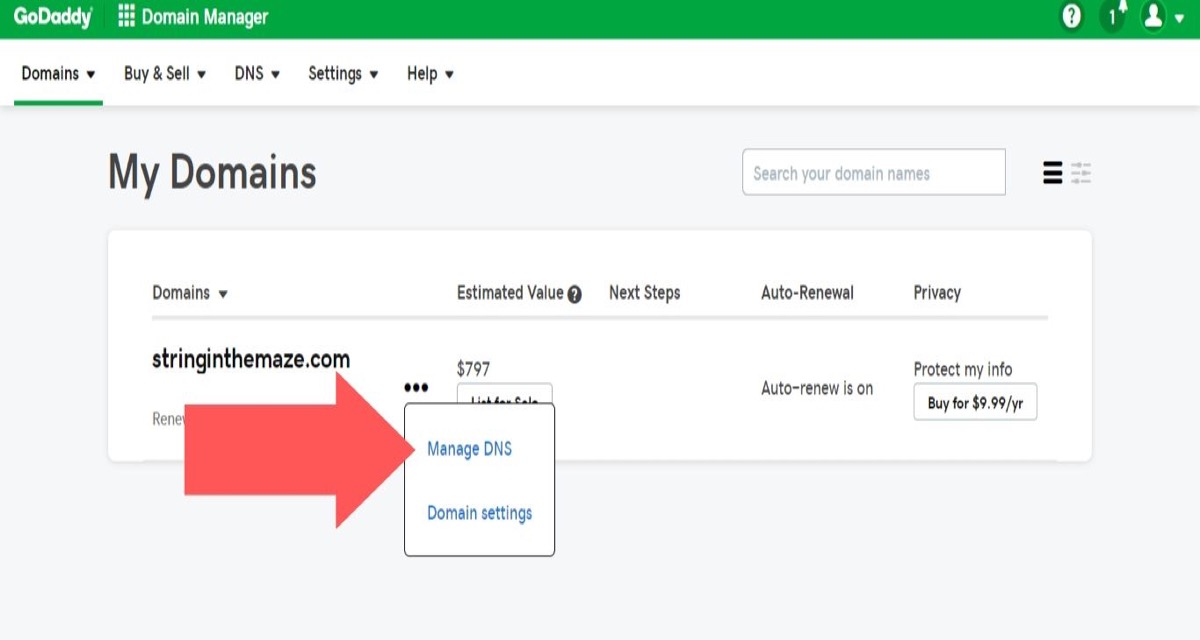Click the three-dot menu for stringinthemaze.com
This screenshot has width=1200, height=640.
click(x=416, y=388)
